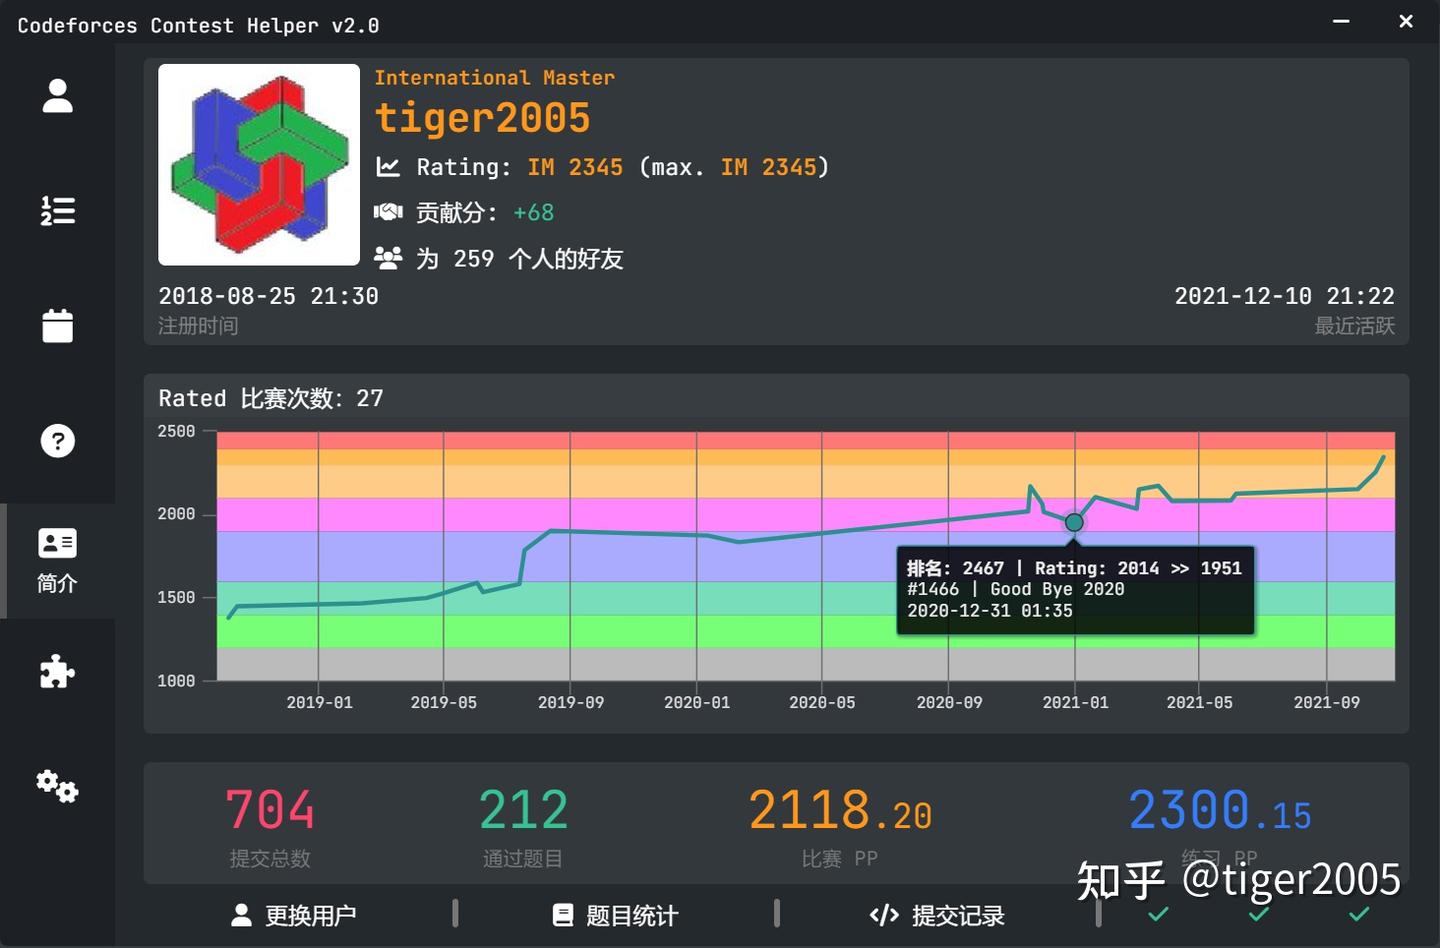The image size is (1440, 948).
Task: Select the Good Bye 2020 point on the chart
Action: pos(1073,522)
